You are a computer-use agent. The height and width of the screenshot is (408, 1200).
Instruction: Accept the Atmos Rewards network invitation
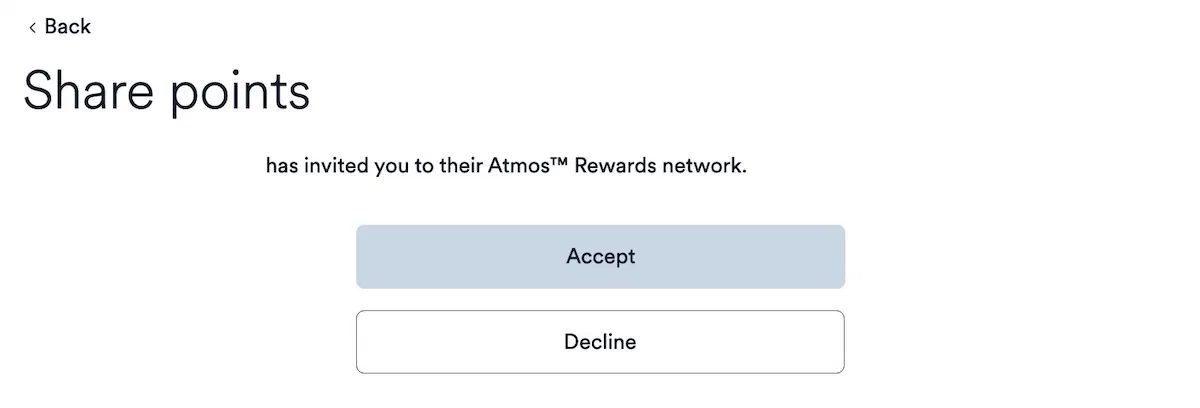point(600,257)
